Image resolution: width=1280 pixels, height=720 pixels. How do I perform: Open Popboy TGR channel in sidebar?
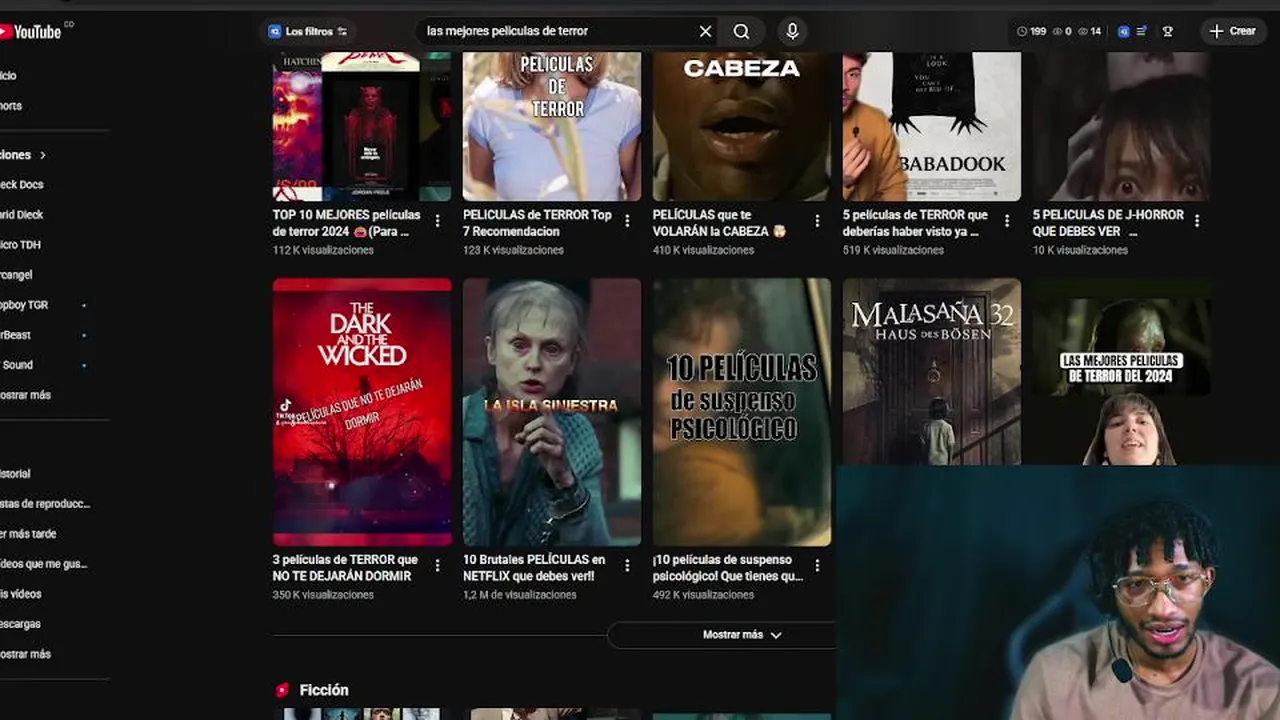24,305
